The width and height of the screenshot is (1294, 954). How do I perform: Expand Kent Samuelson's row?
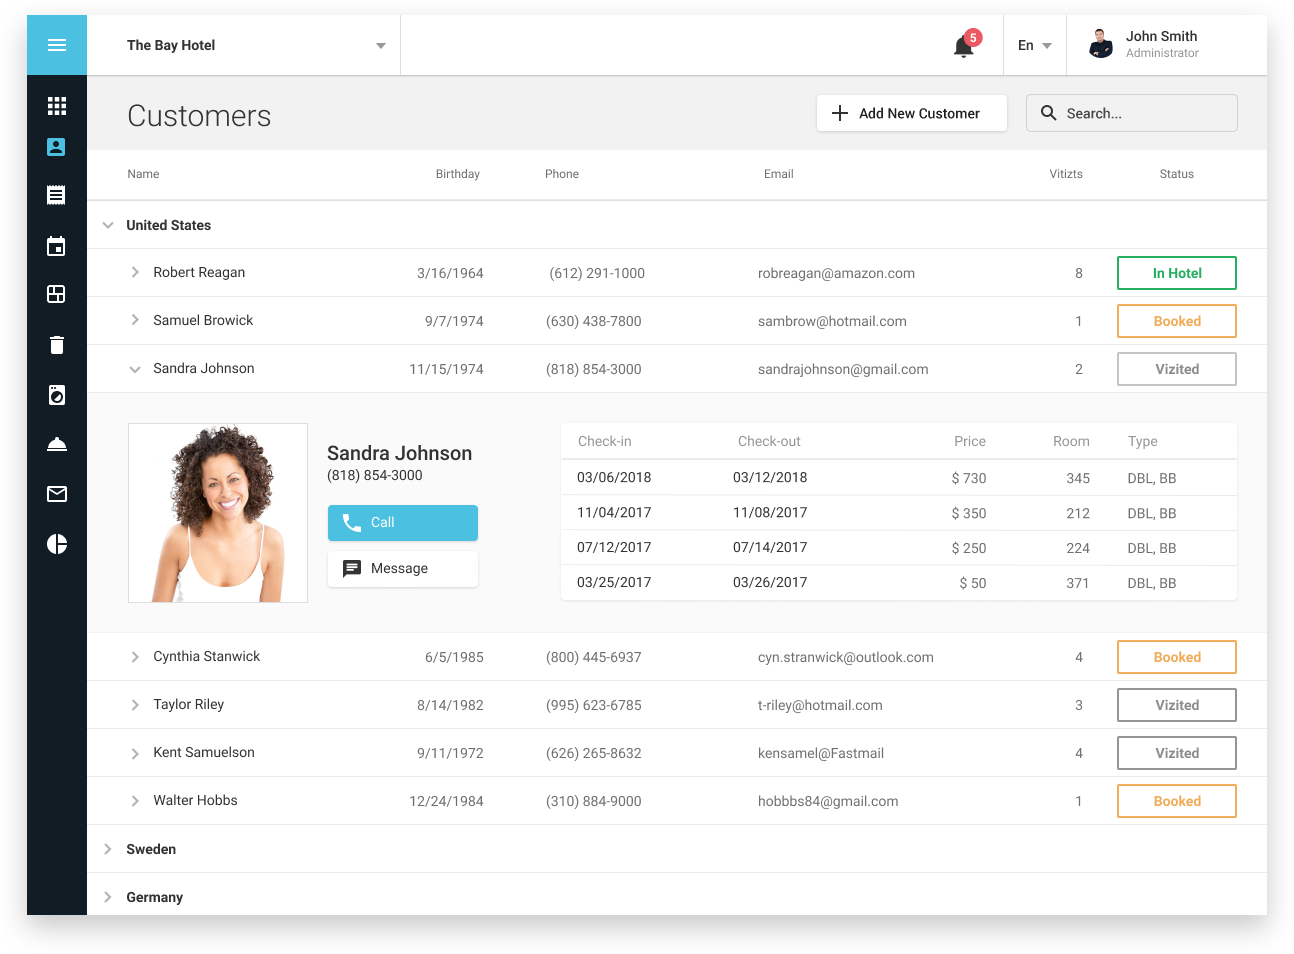pos(135,753)
